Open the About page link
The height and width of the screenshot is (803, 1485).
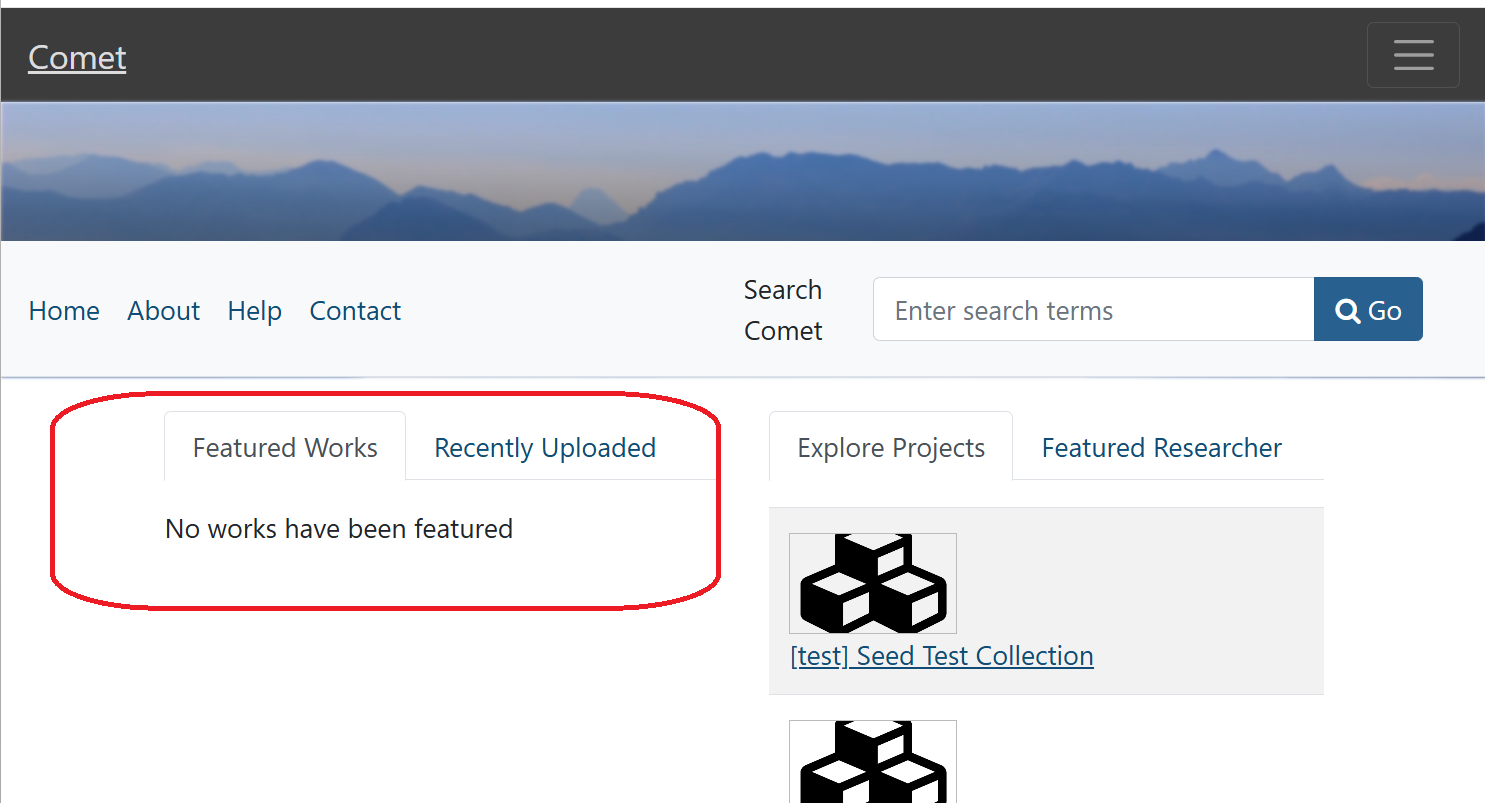tap(163, 311)
